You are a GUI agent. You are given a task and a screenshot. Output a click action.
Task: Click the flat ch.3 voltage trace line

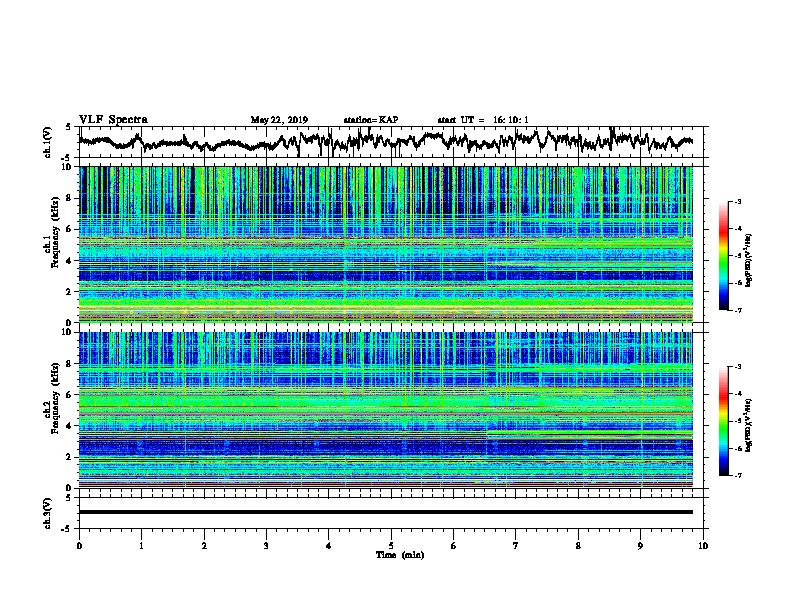click(x=386, y=512)
